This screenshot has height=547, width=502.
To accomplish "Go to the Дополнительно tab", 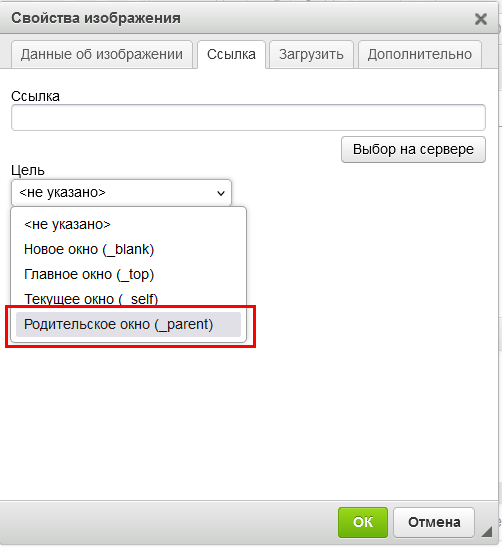I will [420, 54].
